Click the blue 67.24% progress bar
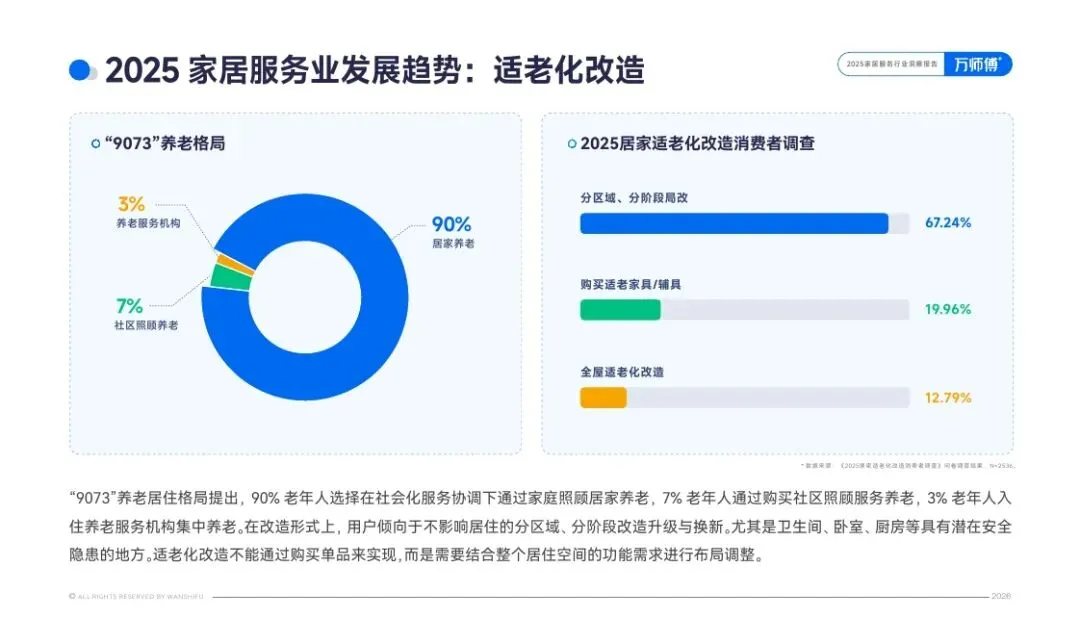Viewport: 1080px width, 644px height. pyautogui.click(x=734, y=223)
